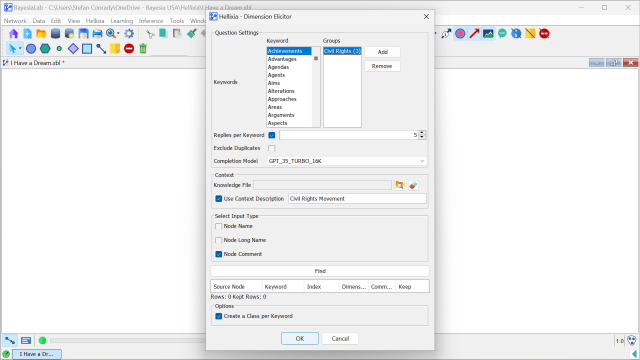Open the Edit menu
Image resolution: width=640 pixels, height=360 pixels.
point(56,21)
